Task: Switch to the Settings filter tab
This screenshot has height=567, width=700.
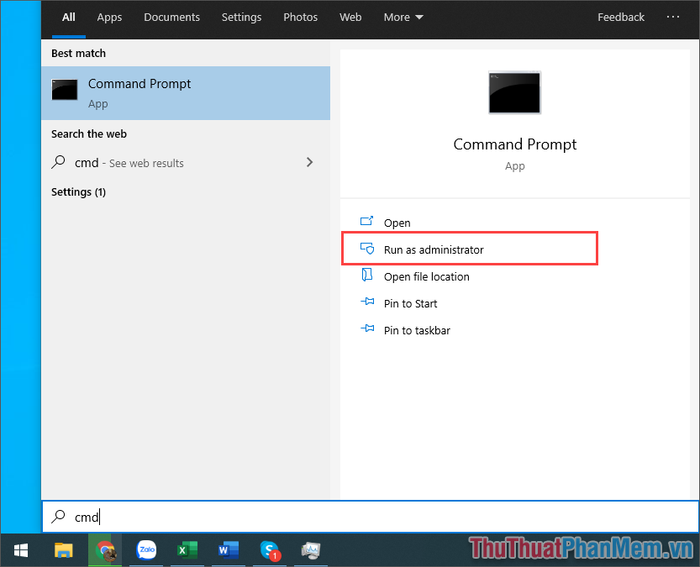Action: pos(242,17)
